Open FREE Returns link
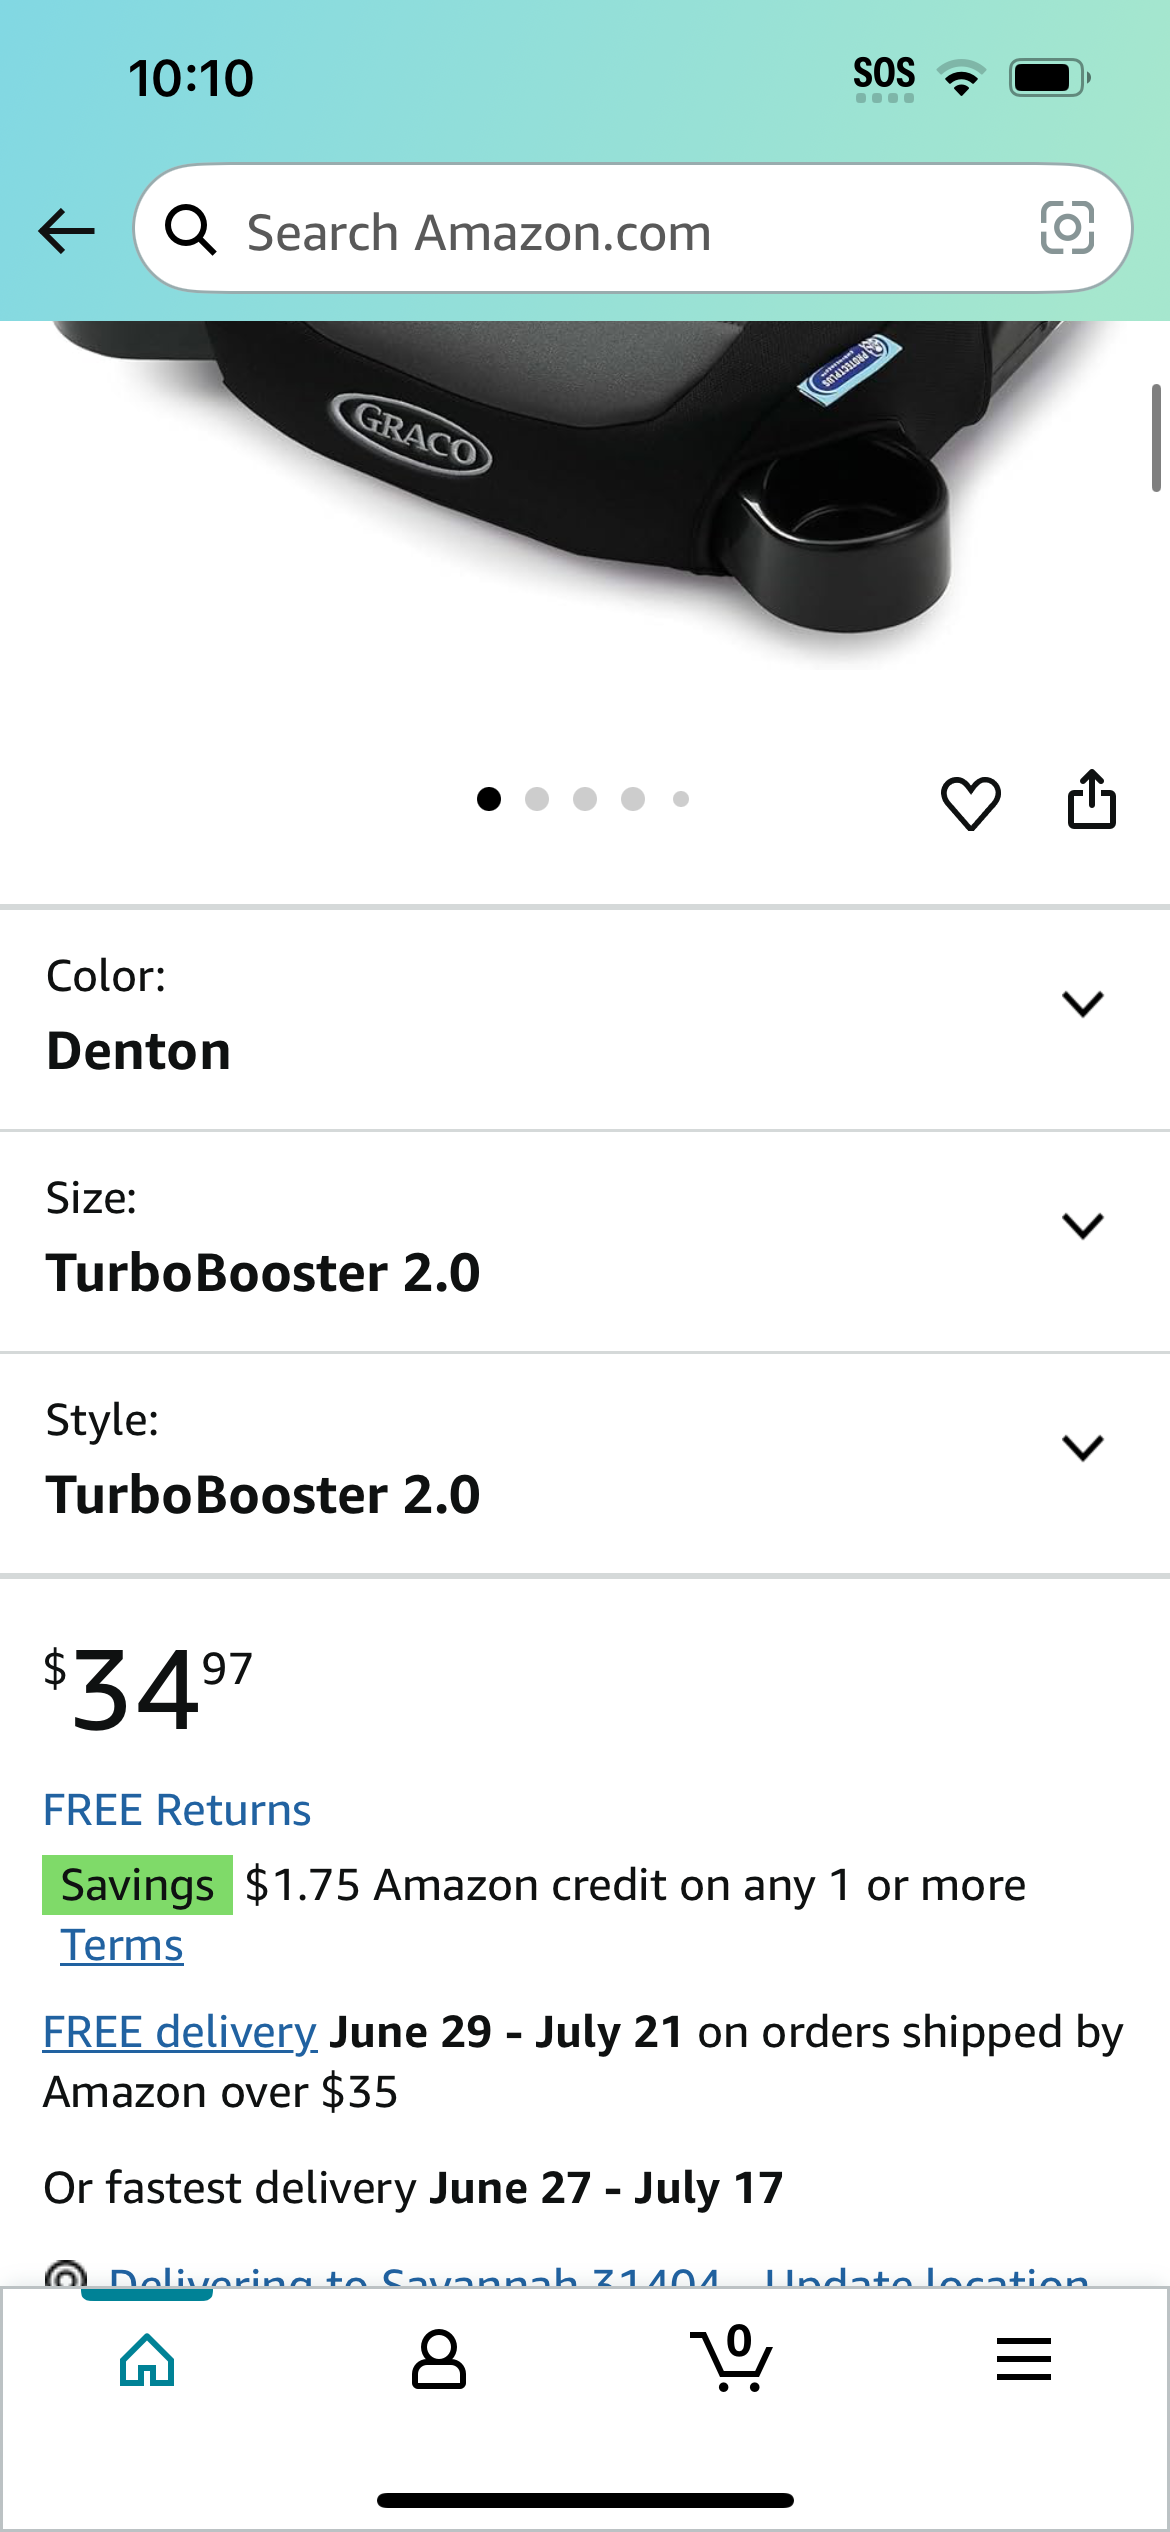This screenshot has width=1170, height=2532. click(x=177, y=1810)
